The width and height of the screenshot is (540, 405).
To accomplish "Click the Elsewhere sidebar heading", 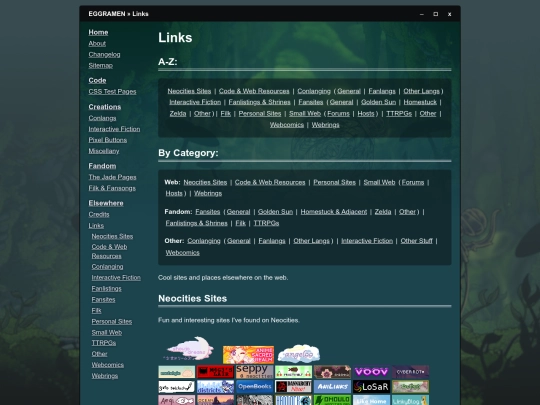I will pos(106,203).
